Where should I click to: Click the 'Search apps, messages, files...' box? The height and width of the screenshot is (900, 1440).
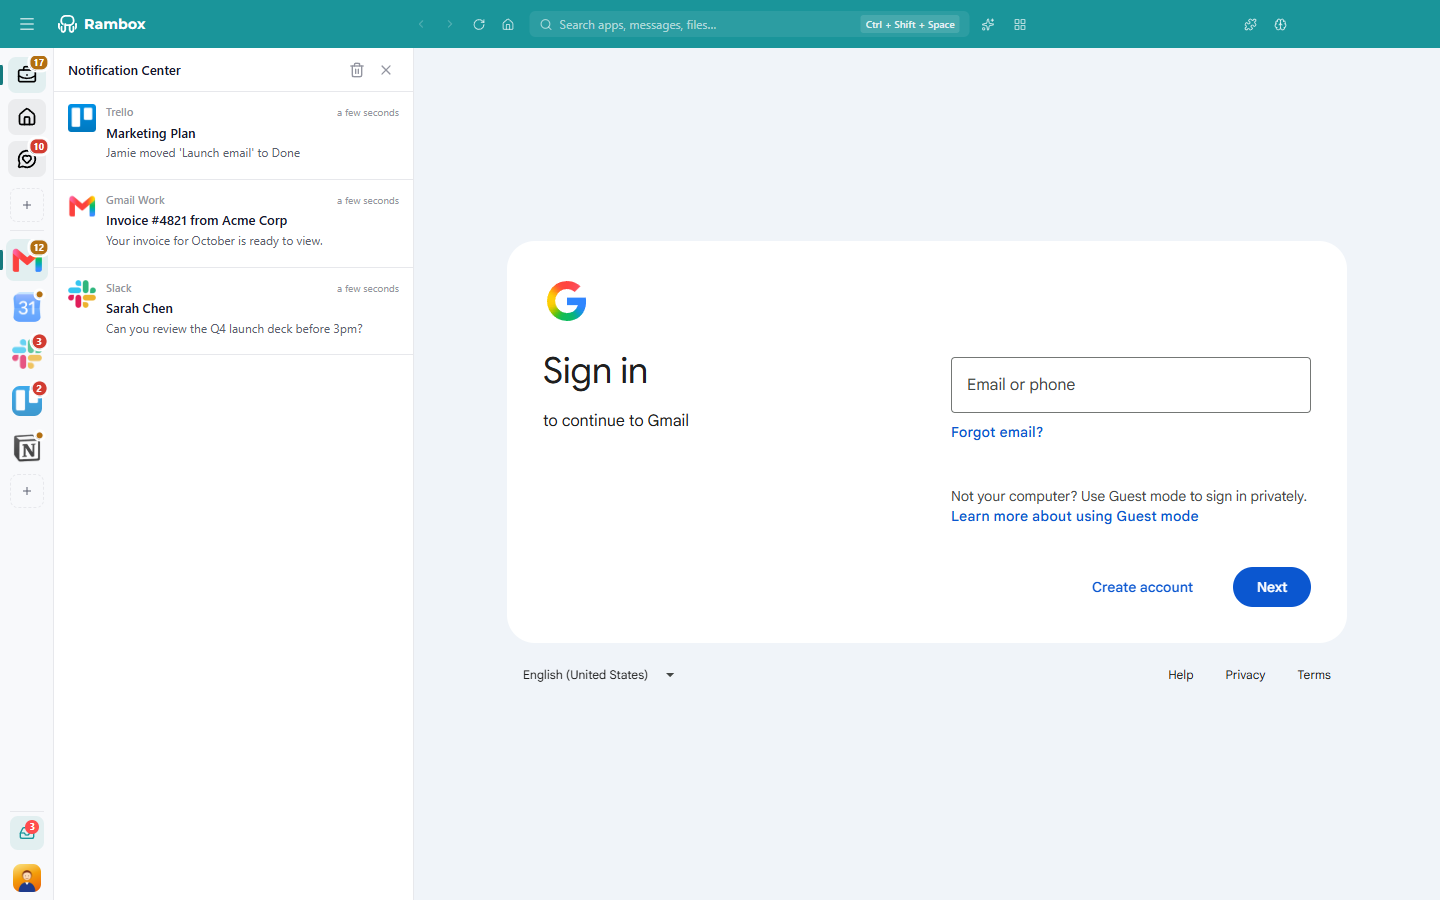click(749, 24)
